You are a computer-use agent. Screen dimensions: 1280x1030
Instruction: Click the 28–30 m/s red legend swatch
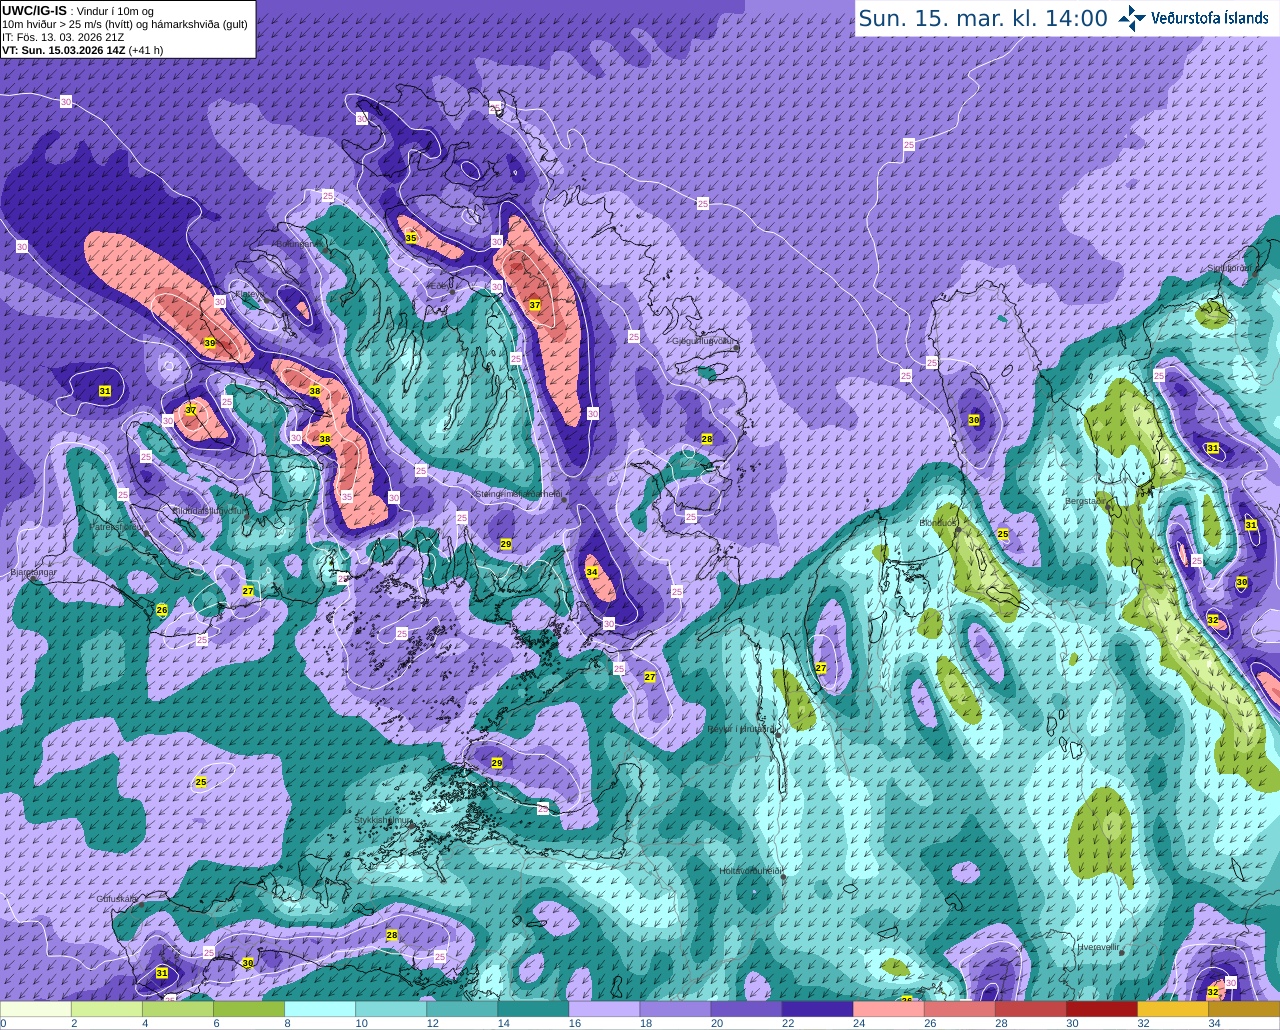pos(1030,1009)
